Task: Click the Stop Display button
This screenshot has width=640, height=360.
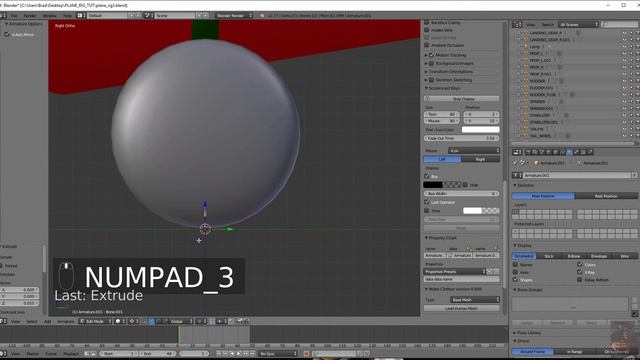Action: pyautogui.click(x=462, y=99)
